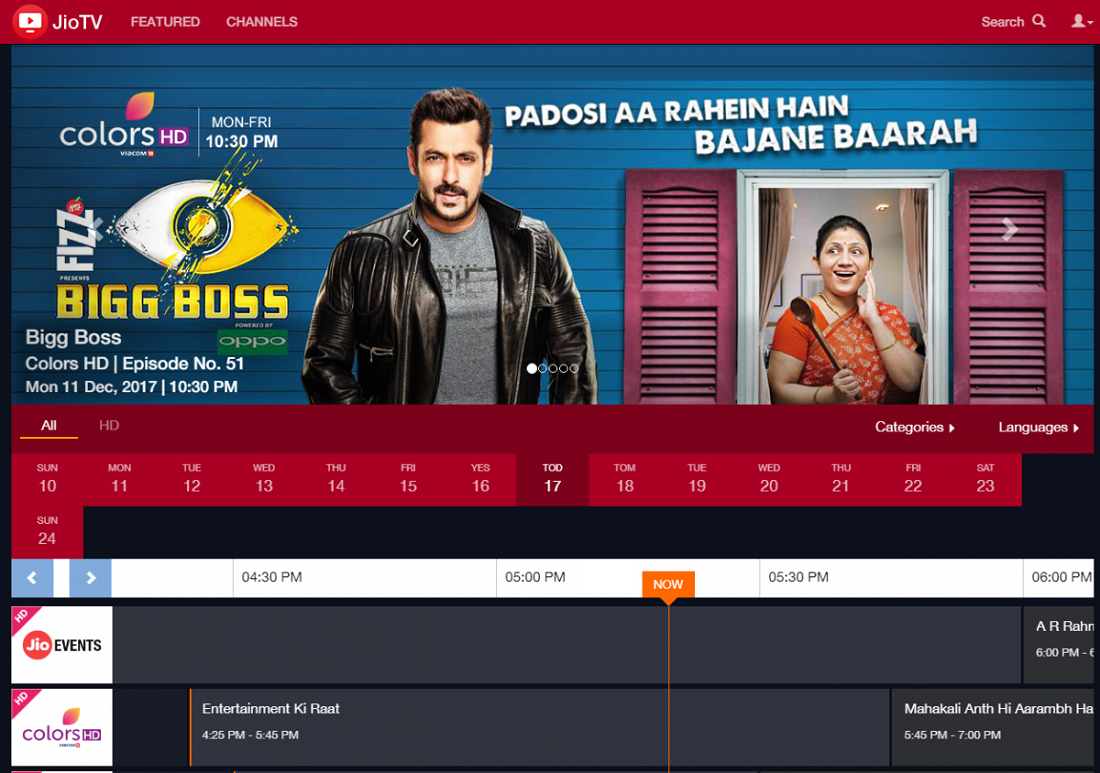
Task: Open the Mahakali Anth Hi Aarambh program
Action: click(x=992, y=727)
